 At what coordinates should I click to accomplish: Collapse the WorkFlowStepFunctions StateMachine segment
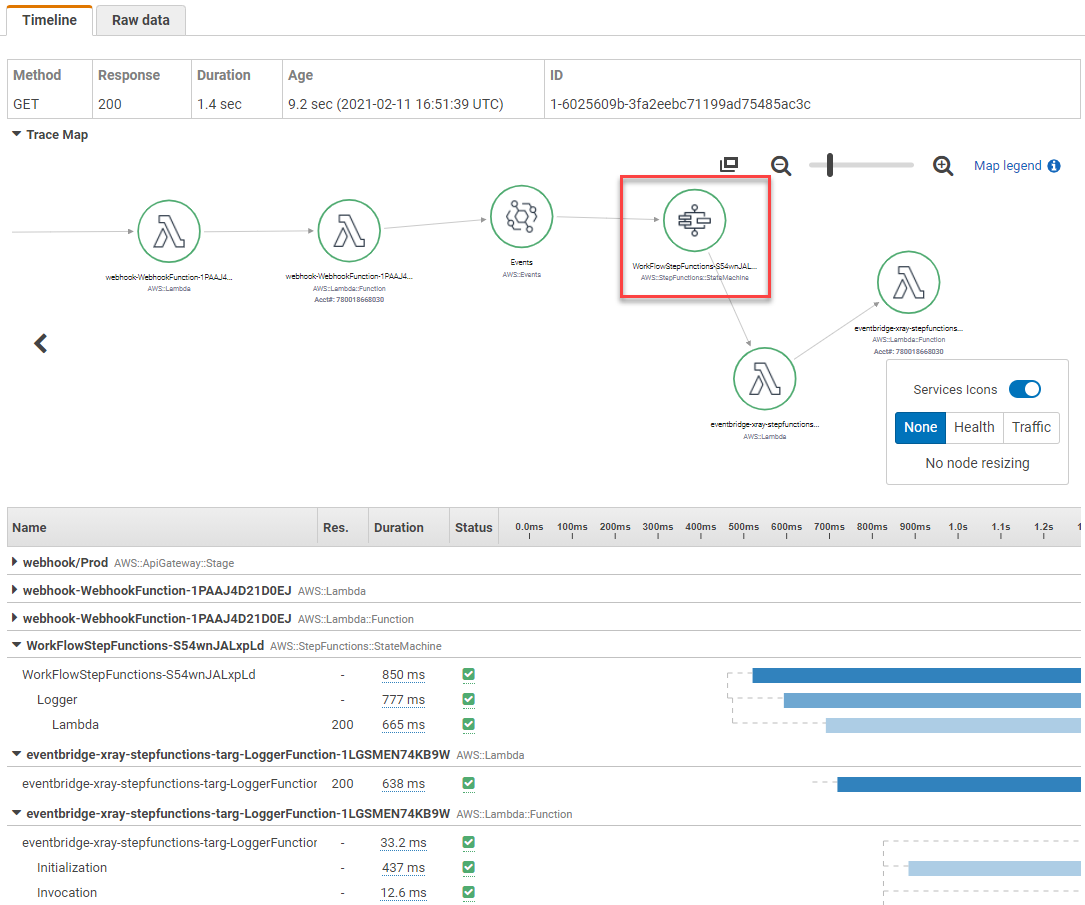click(15, 646)
